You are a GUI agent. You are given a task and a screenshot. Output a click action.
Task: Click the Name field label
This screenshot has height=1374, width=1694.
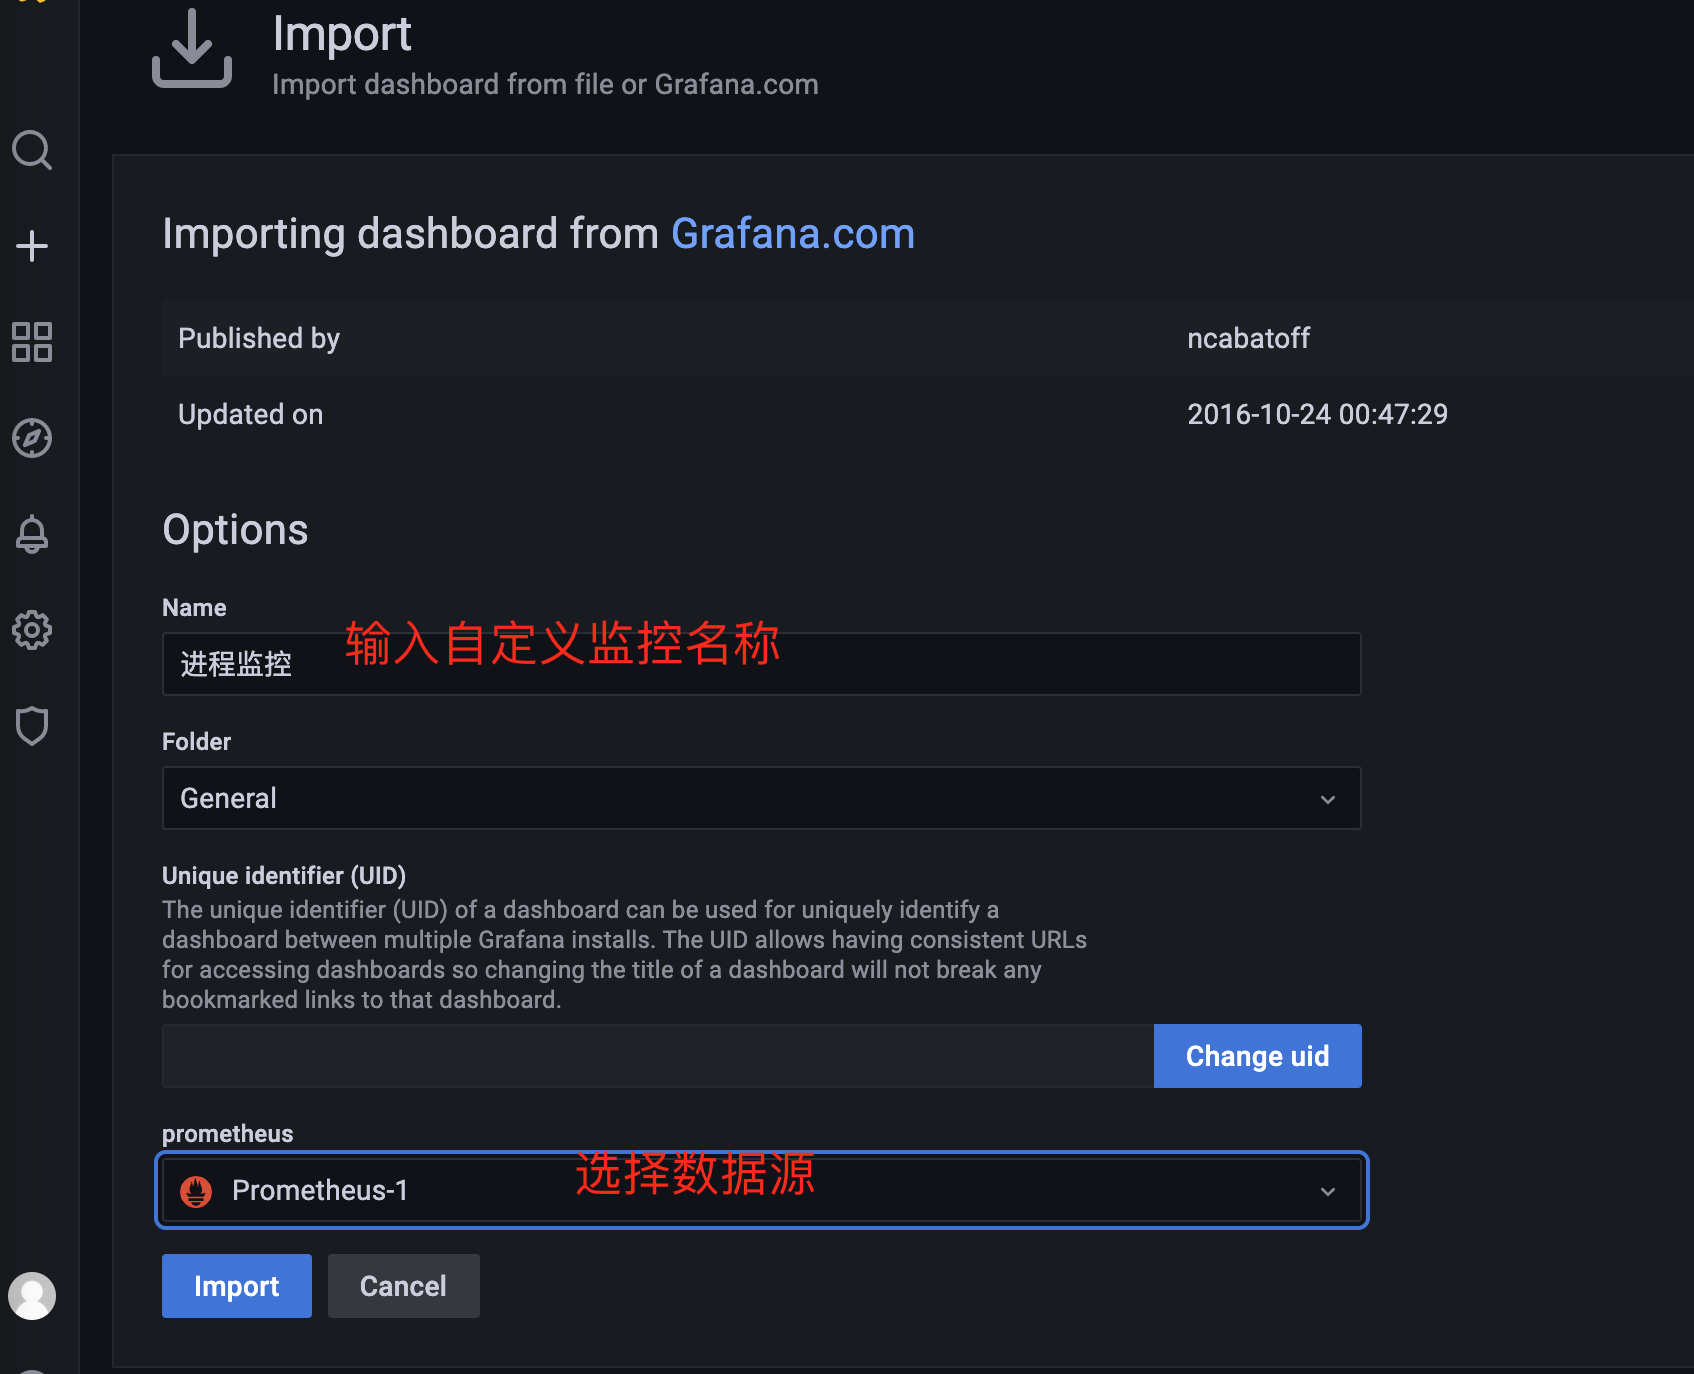[x=194, y=608]
